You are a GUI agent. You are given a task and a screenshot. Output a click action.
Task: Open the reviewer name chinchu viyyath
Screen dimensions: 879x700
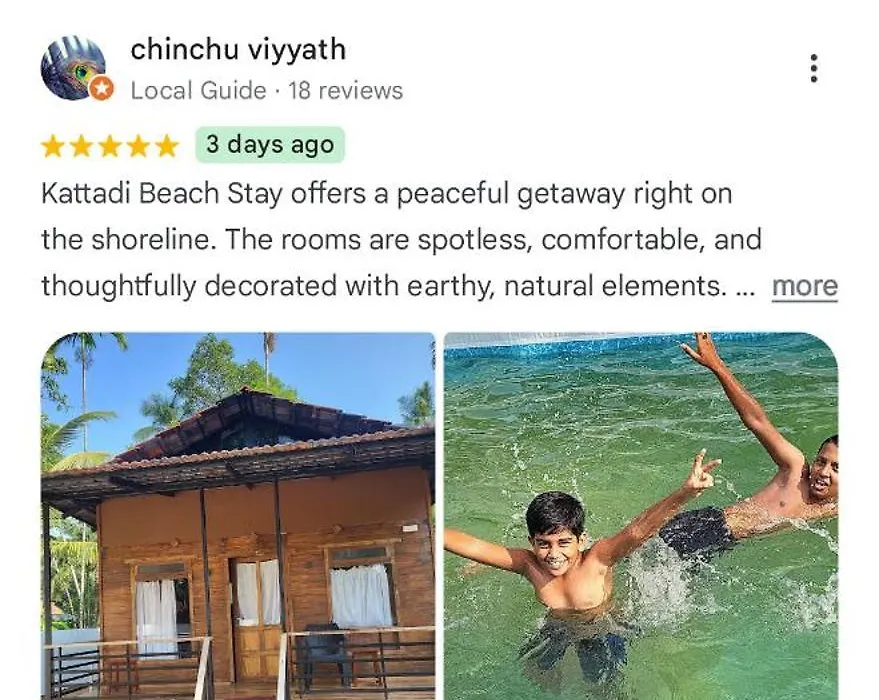point(238,49)
